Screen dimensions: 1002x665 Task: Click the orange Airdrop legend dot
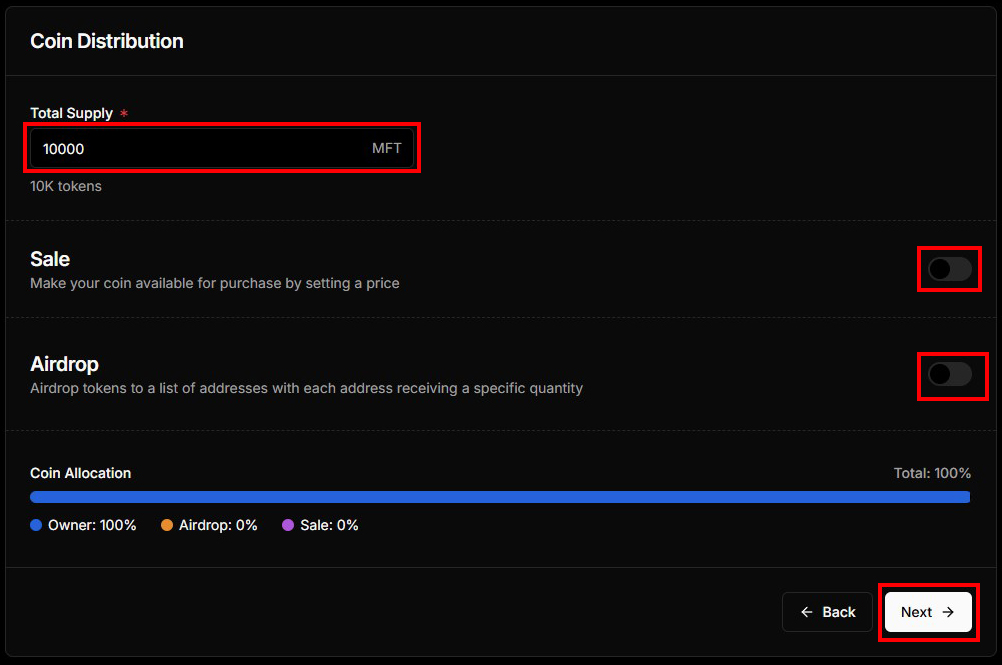tap(167, 525)
